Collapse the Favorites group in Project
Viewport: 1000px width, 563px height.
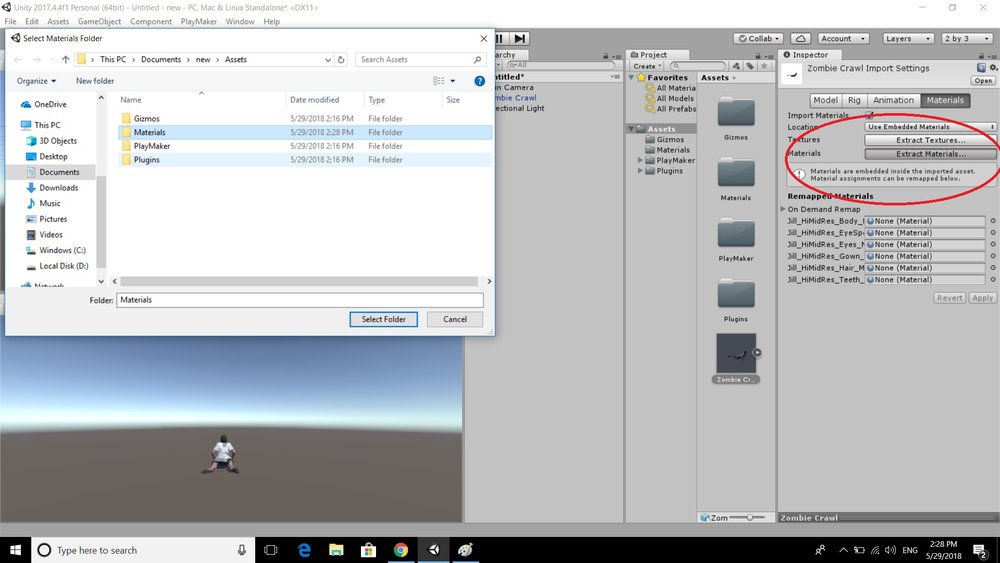point(631,77)
